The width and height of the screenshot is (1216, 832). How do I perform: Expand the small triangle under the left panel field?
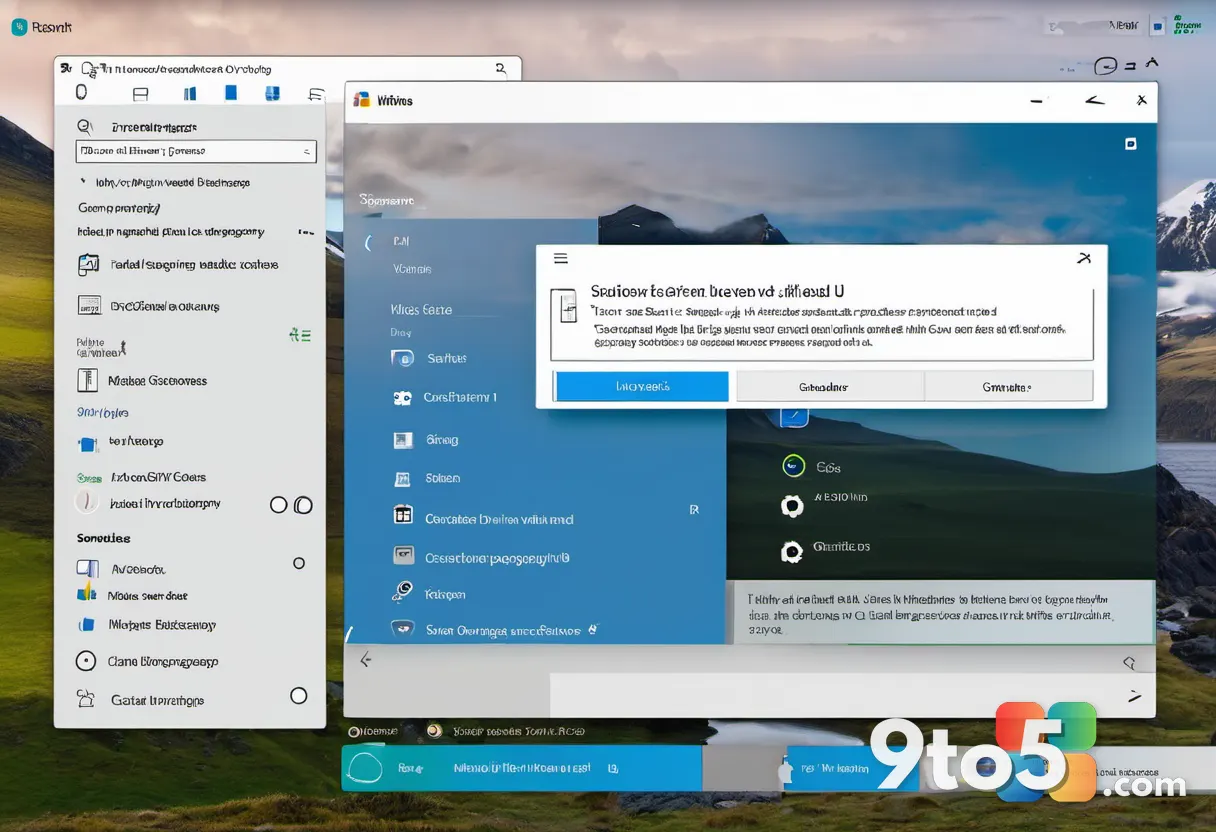coord(83,182)
